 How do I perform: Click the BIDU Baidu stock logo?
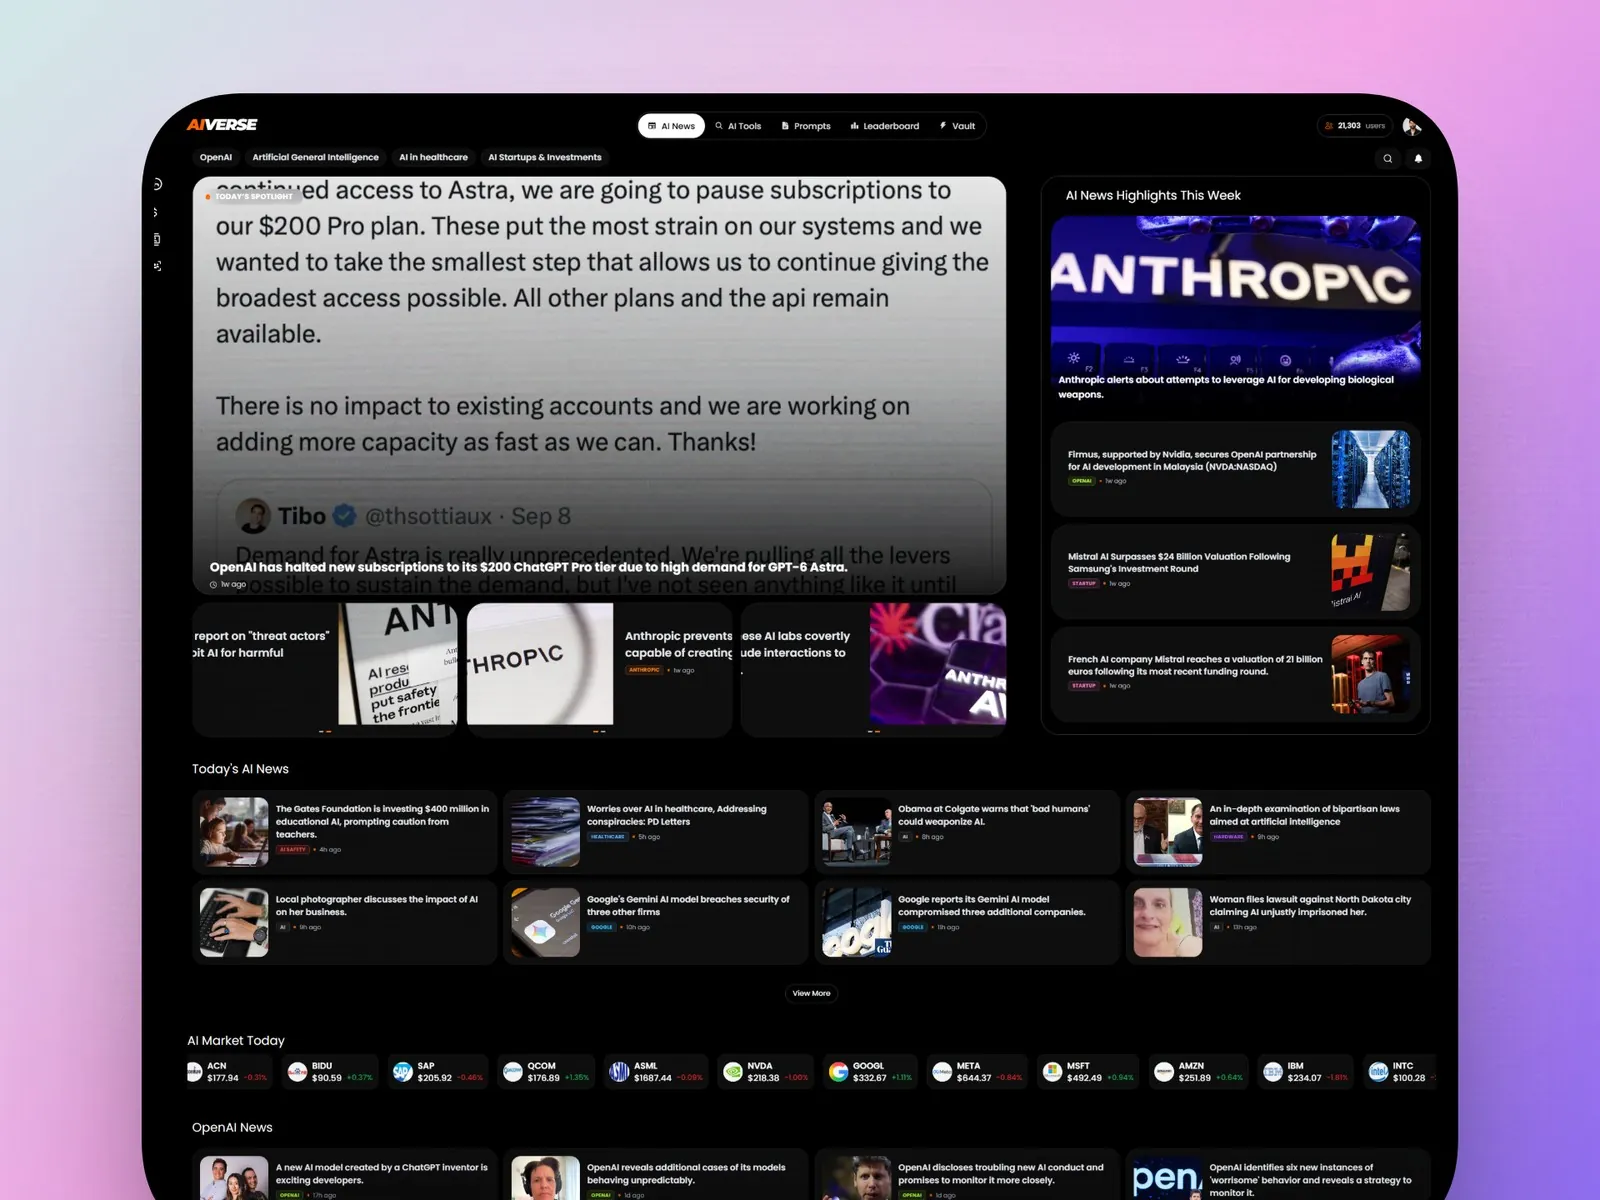pyautogui.click(x=297, y=1072)
